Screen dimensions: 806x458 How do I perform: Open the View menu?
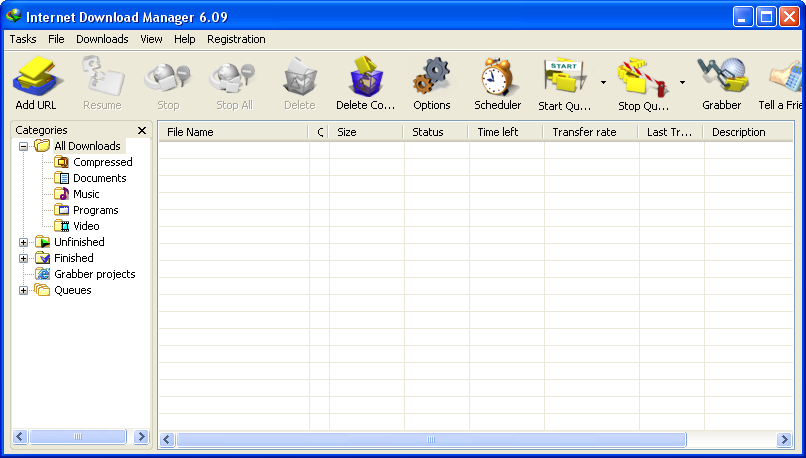click(x=151, y=39)
